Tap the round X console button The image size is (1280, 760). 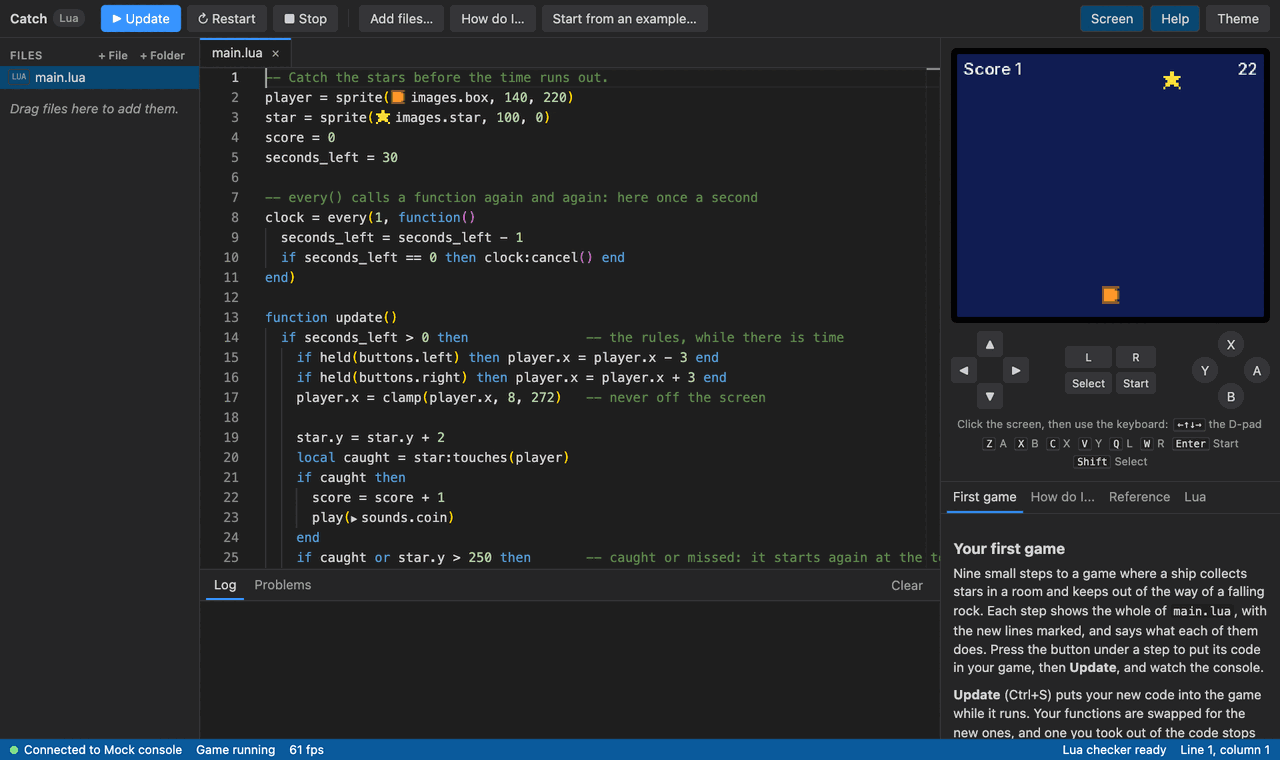pyautogui.click(x=1231, y=345)
